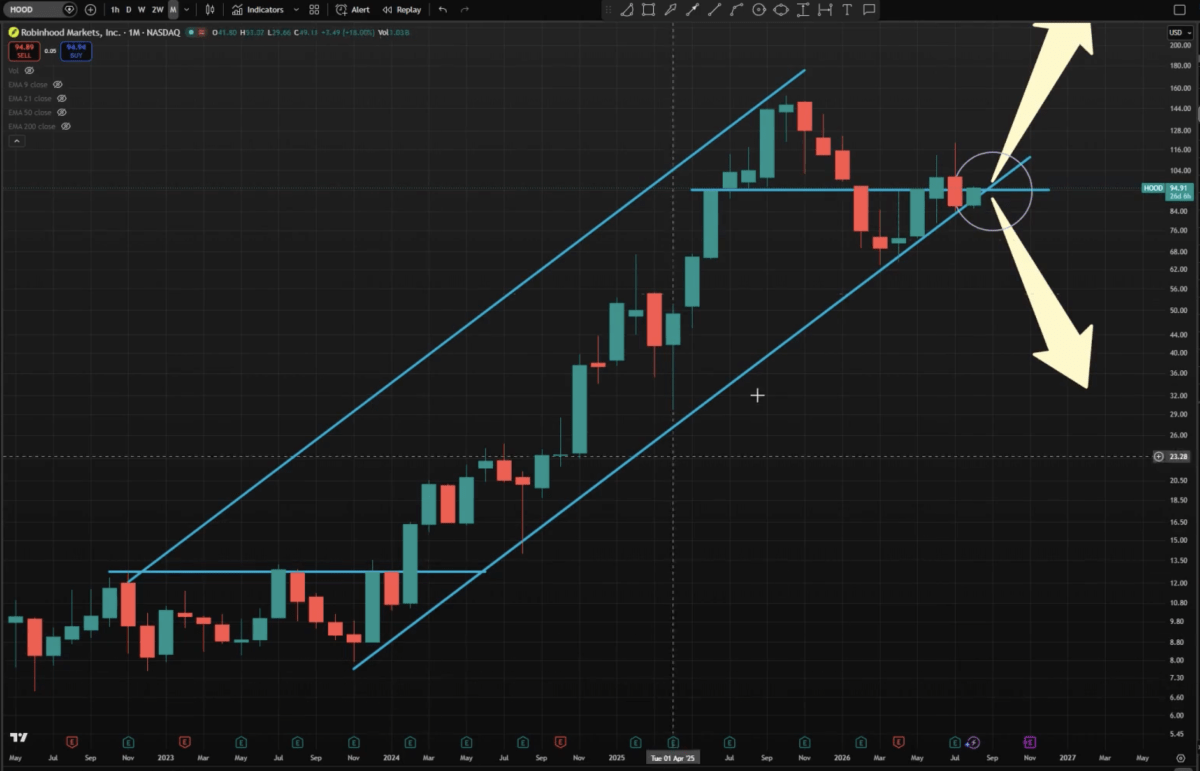Click the purple E earnings marker near Nov 2026
The image size is (1200, 771).
click(x=1029, y=742)
